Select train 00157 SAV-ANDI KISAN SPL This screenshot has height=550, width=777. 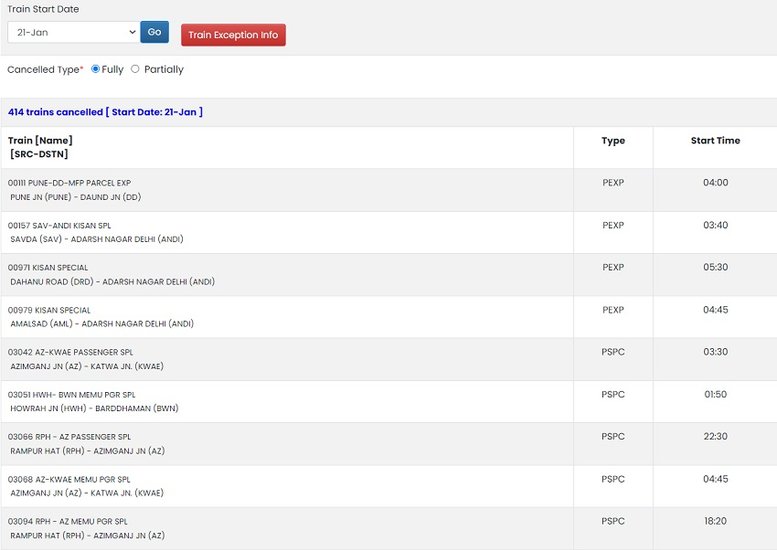point(59,225)
